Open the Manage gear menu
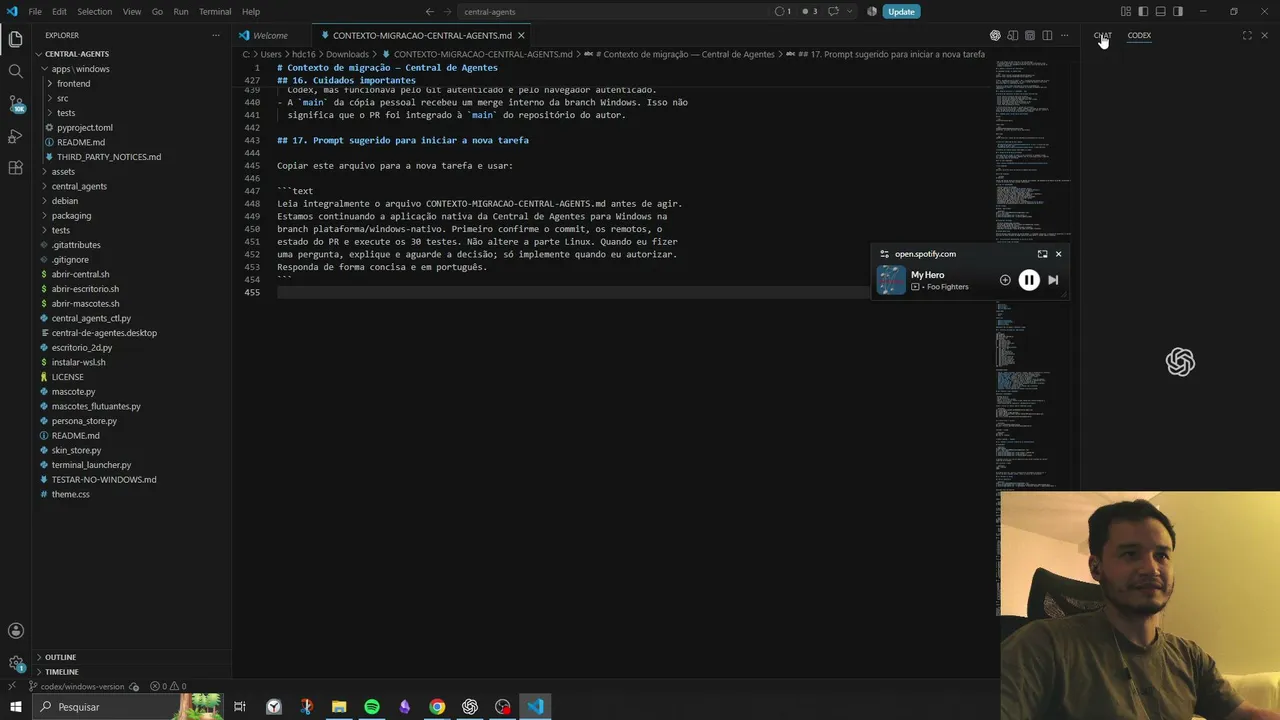The image size is (1280, 720). tap(15, 663)
